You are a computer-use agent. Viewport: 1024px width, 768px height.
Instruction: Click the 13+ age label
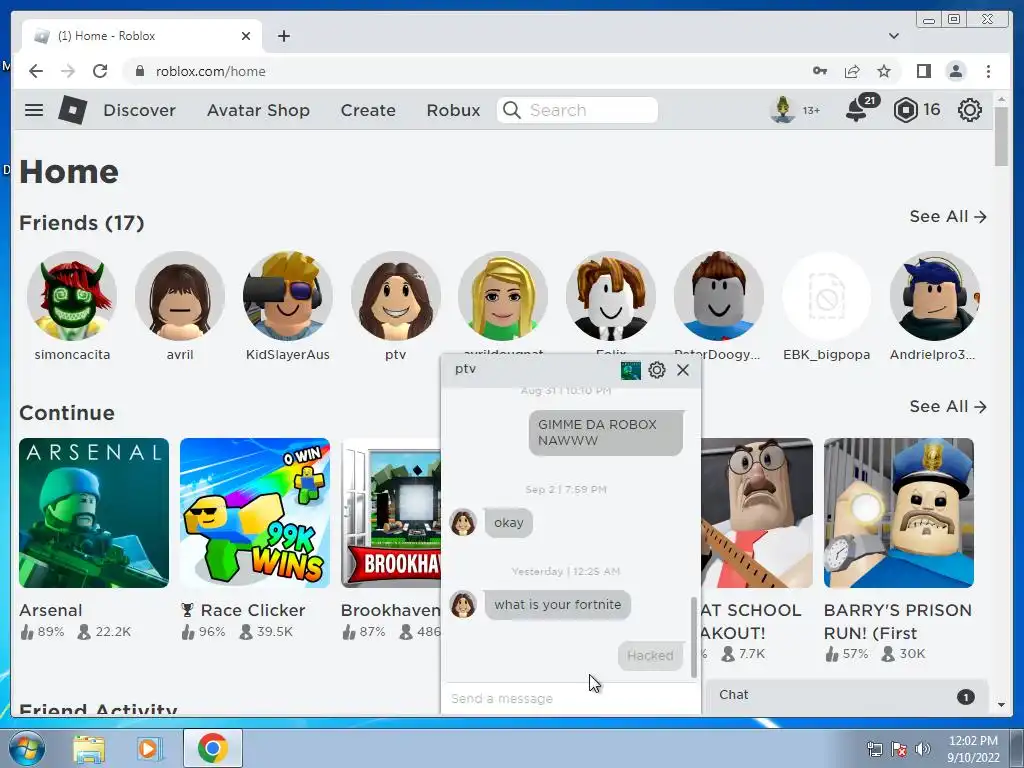[811, 110]
